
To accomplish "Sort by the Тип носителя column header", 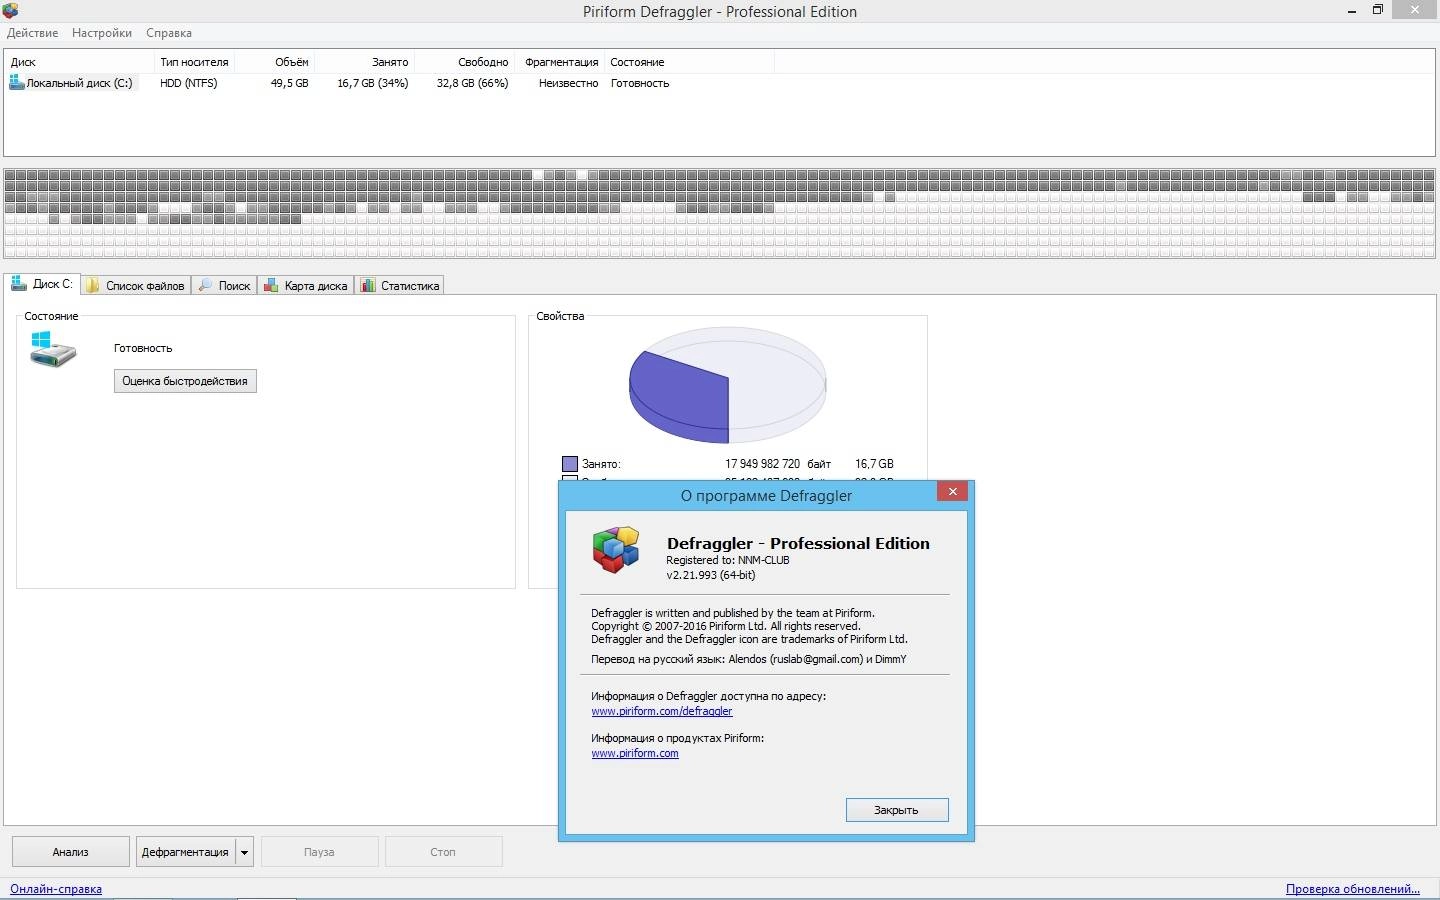I will point(195,62).
